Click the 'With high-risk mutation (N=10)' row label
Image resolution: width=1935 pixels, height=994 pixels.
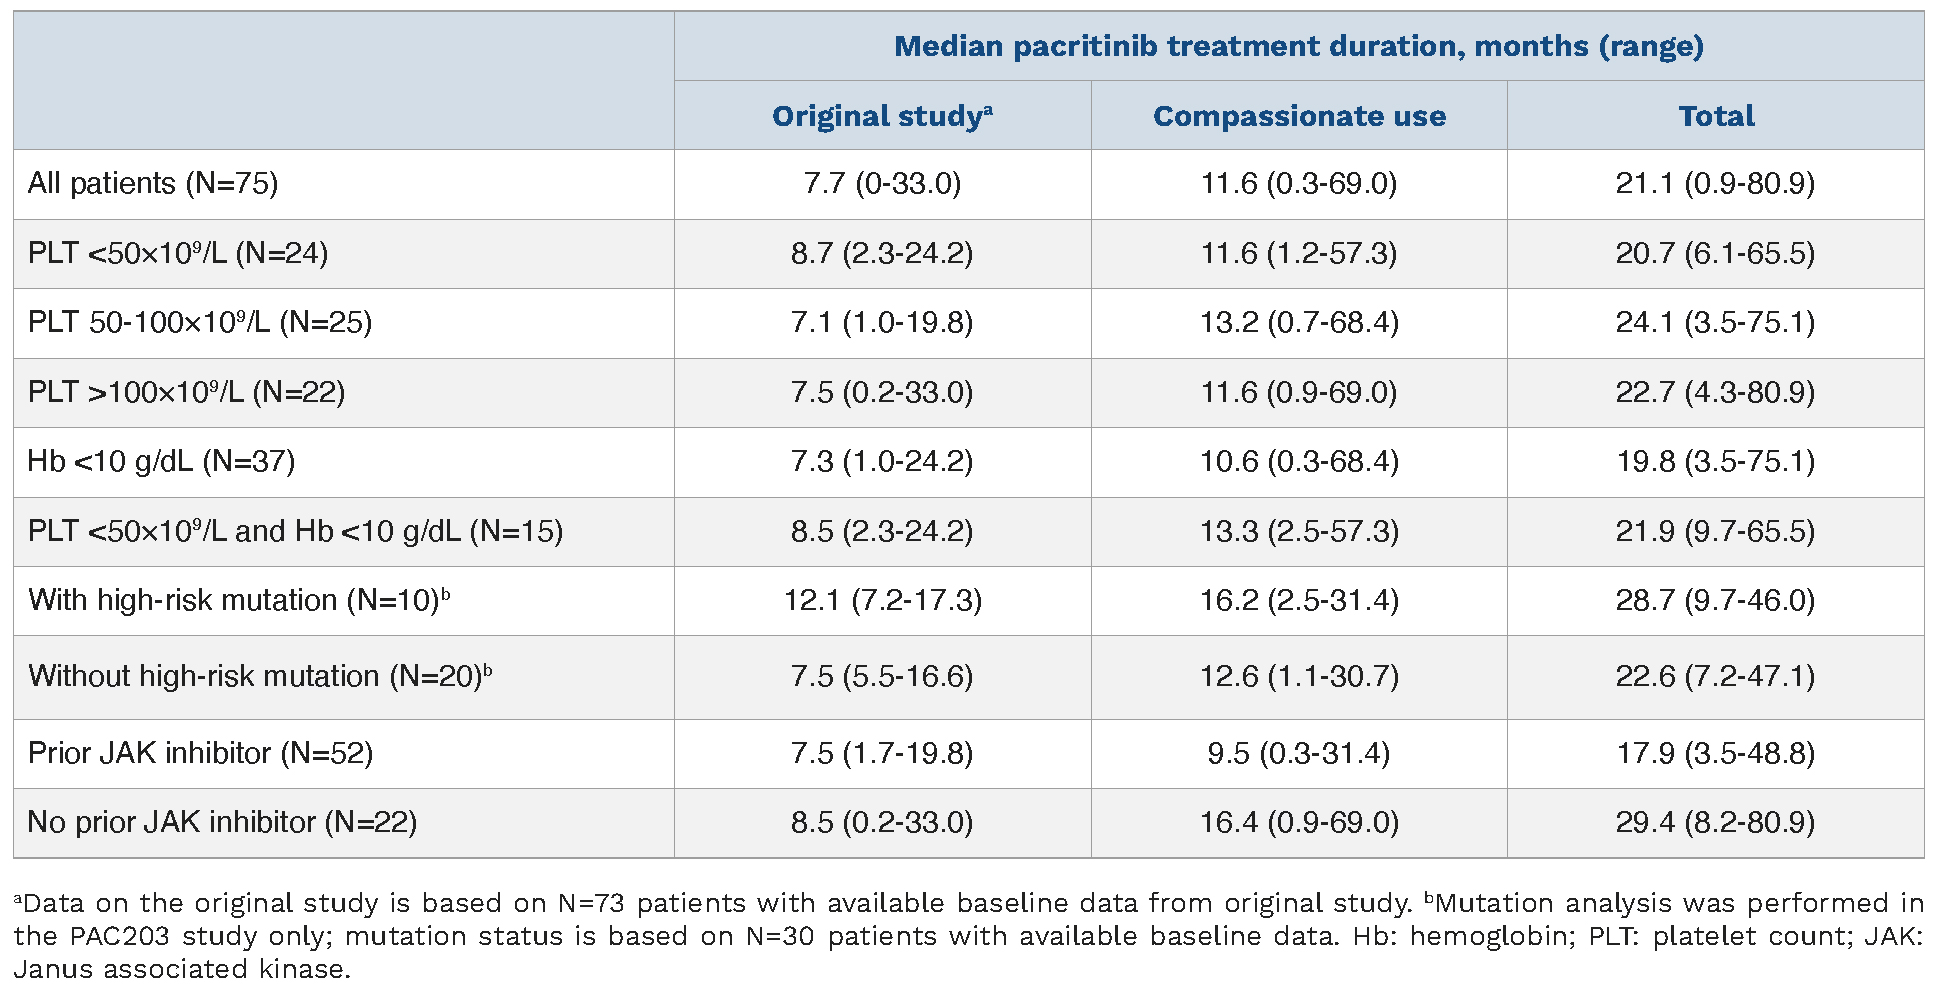239,600
